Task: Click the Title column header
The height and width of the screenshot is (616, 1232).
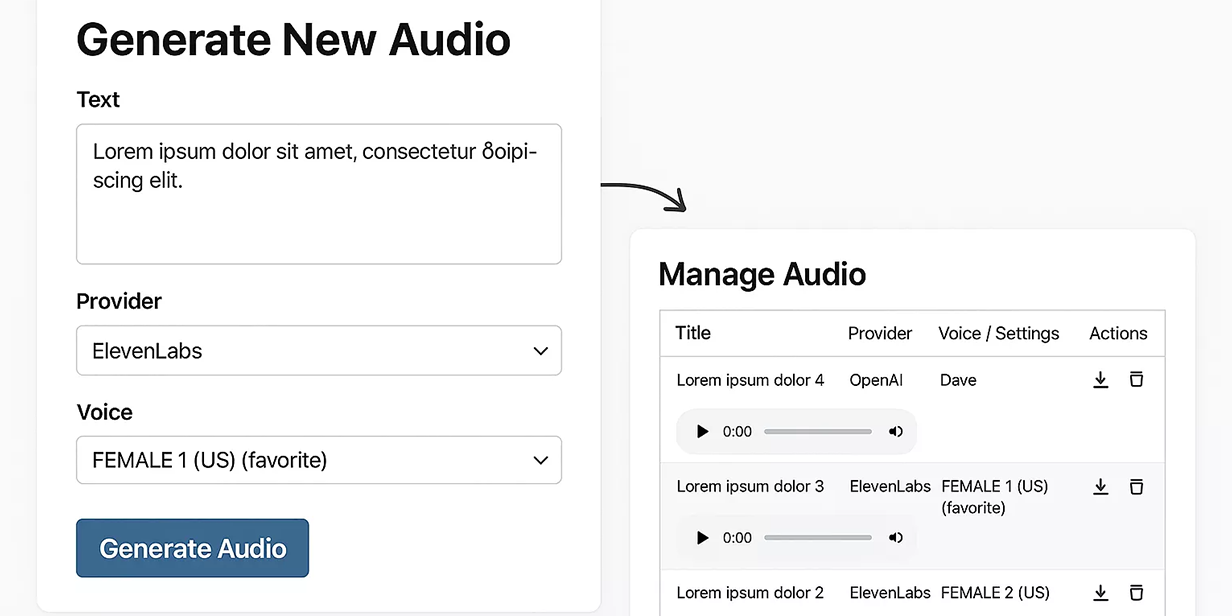Action: pyautogui.click(x=693, y=333)
